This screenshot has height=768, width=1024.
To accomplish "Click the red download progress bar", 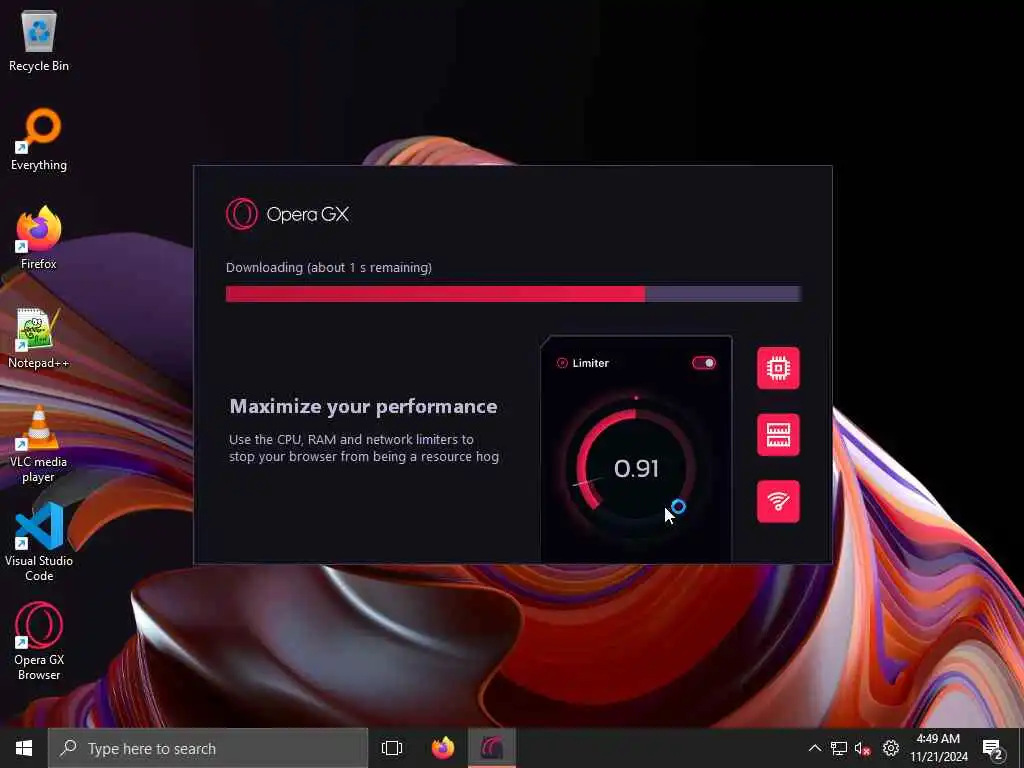I will (513, 294).
